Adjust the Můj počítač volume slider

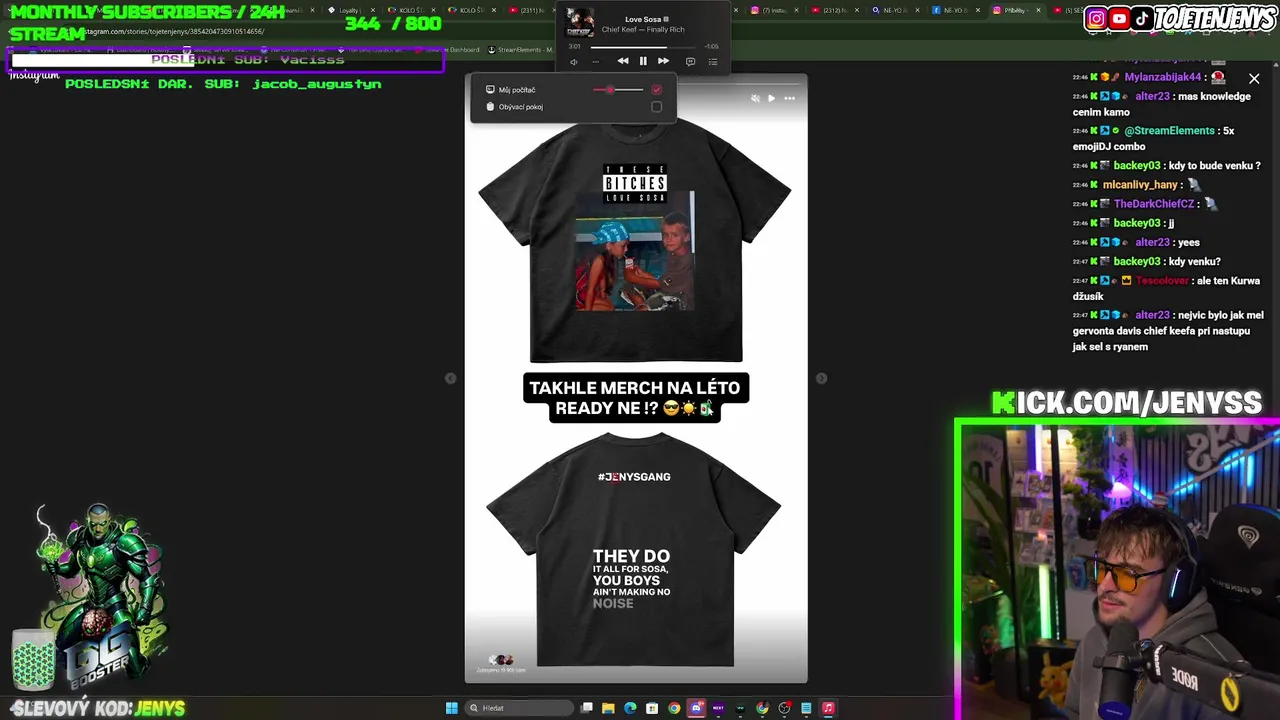(x=617, y=90)
